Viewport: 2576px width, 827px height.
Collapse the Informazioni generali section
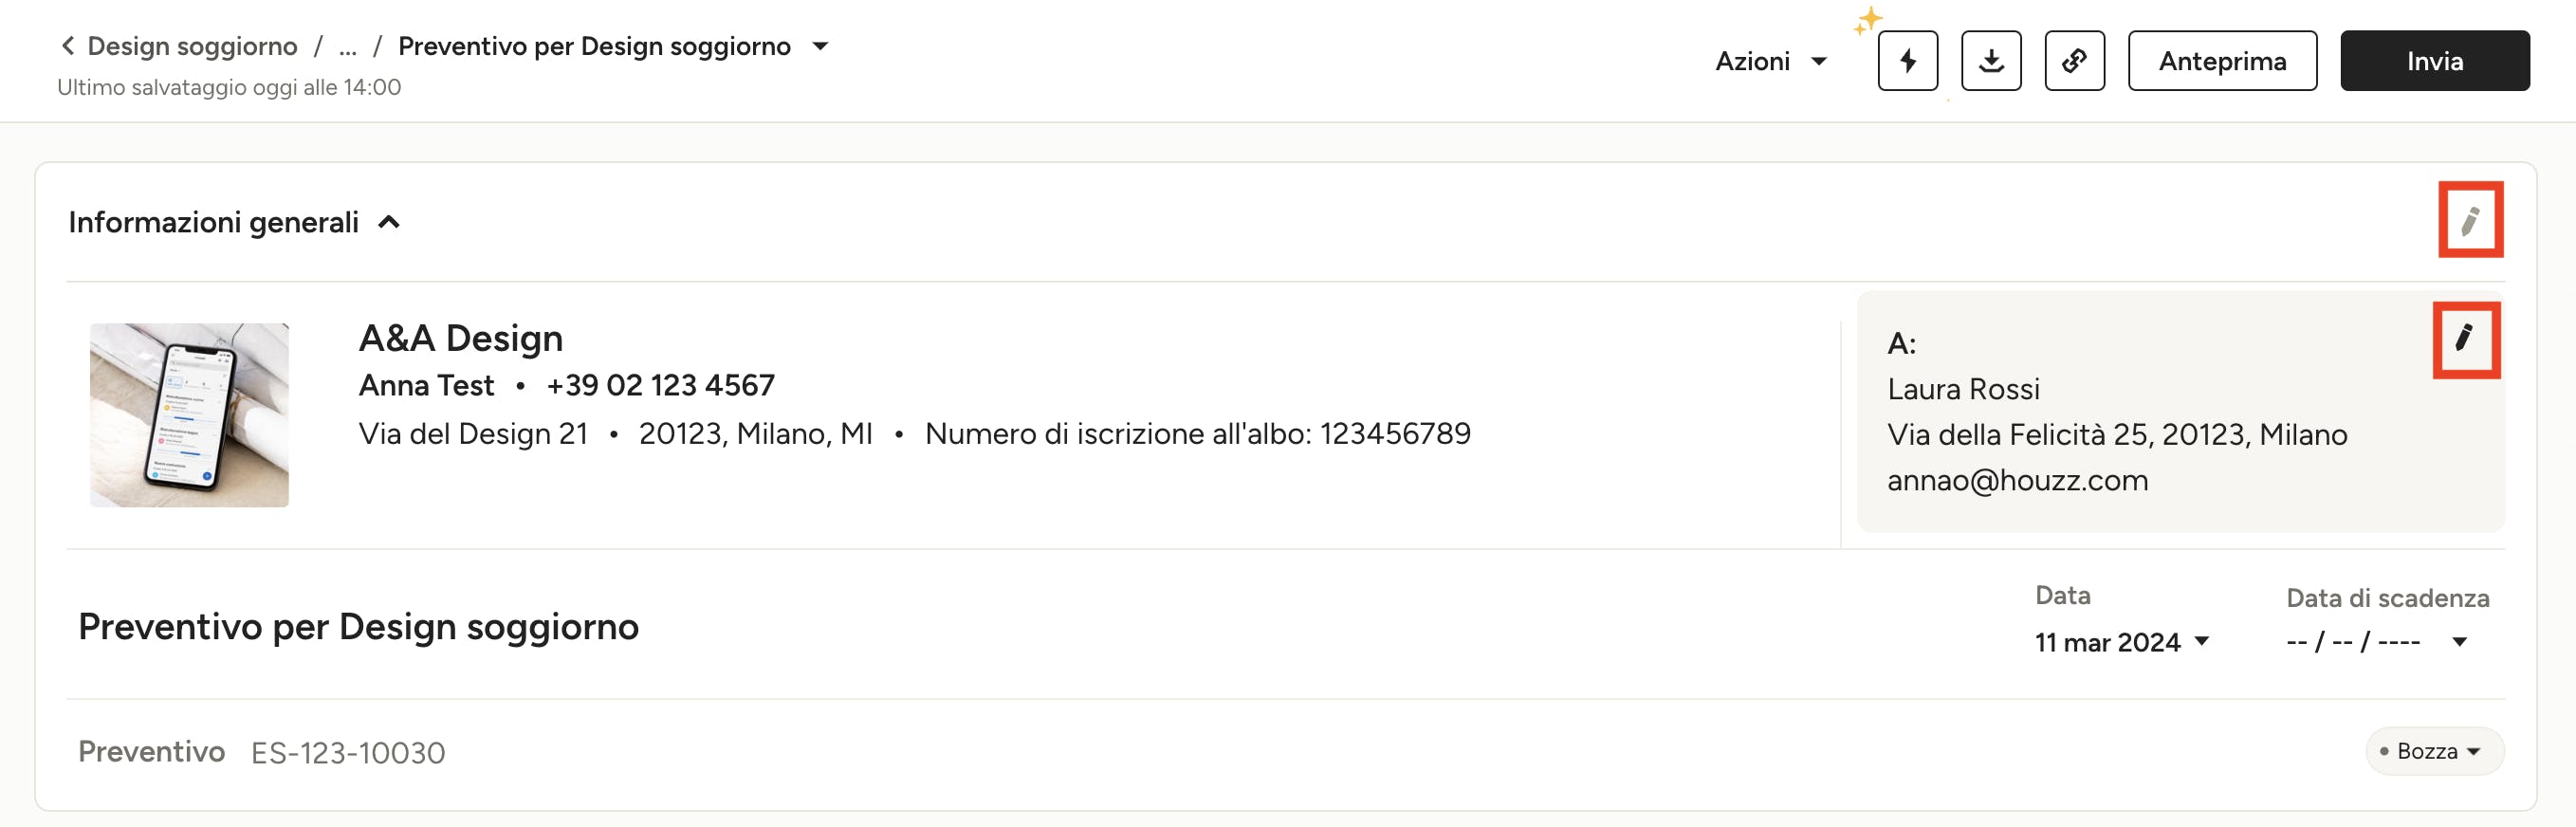tap(389, 222)
